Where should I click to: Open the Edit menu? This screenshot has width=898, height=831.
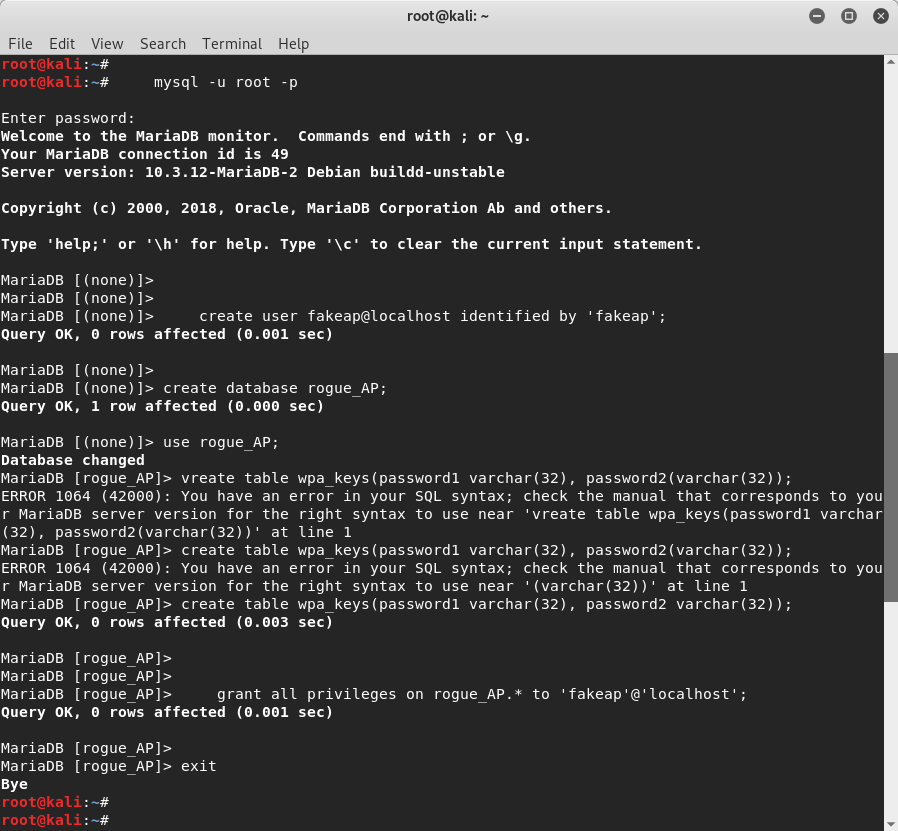[x=62, y=44]
